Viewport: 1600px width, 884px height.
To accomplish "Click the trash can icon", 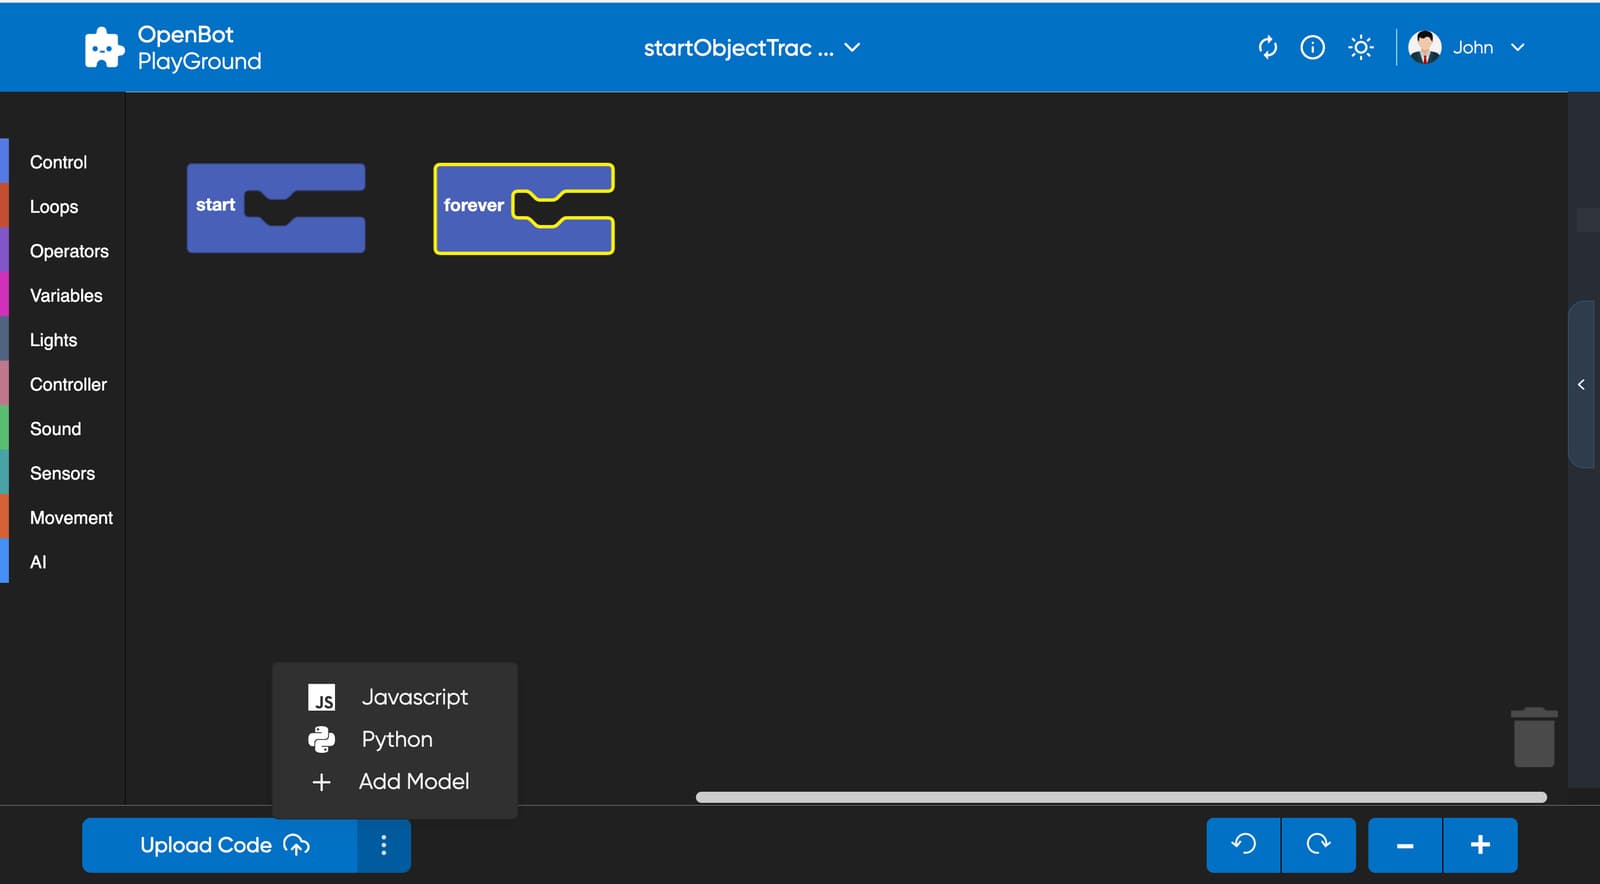I will click(1534, 737).
